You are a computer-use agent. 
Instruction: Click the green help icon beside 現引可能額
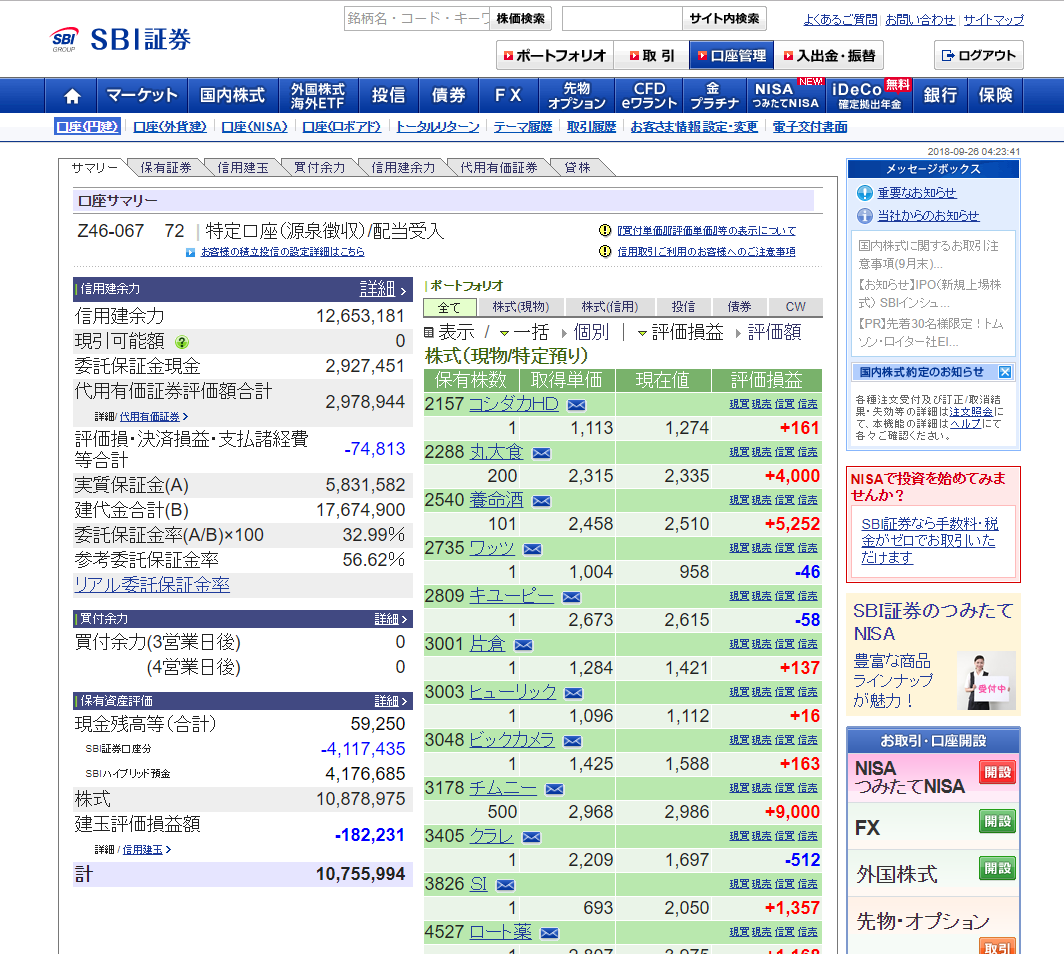[x=182, y=342]
